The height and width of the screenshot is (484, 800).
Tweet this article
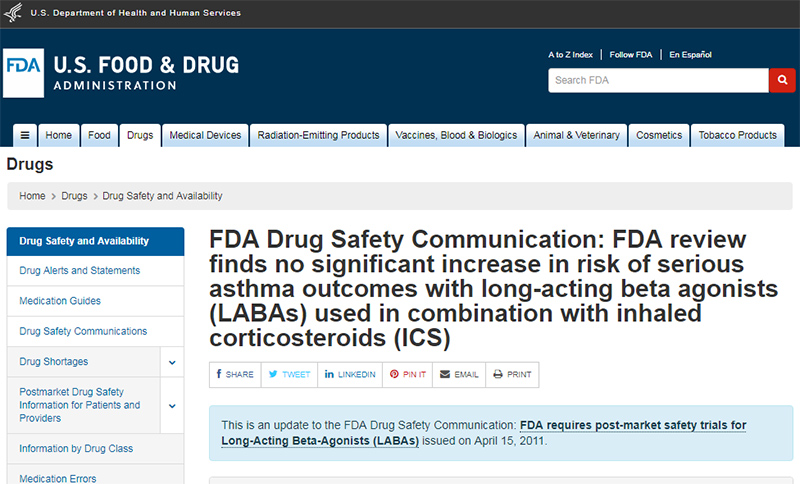[289, 375]
